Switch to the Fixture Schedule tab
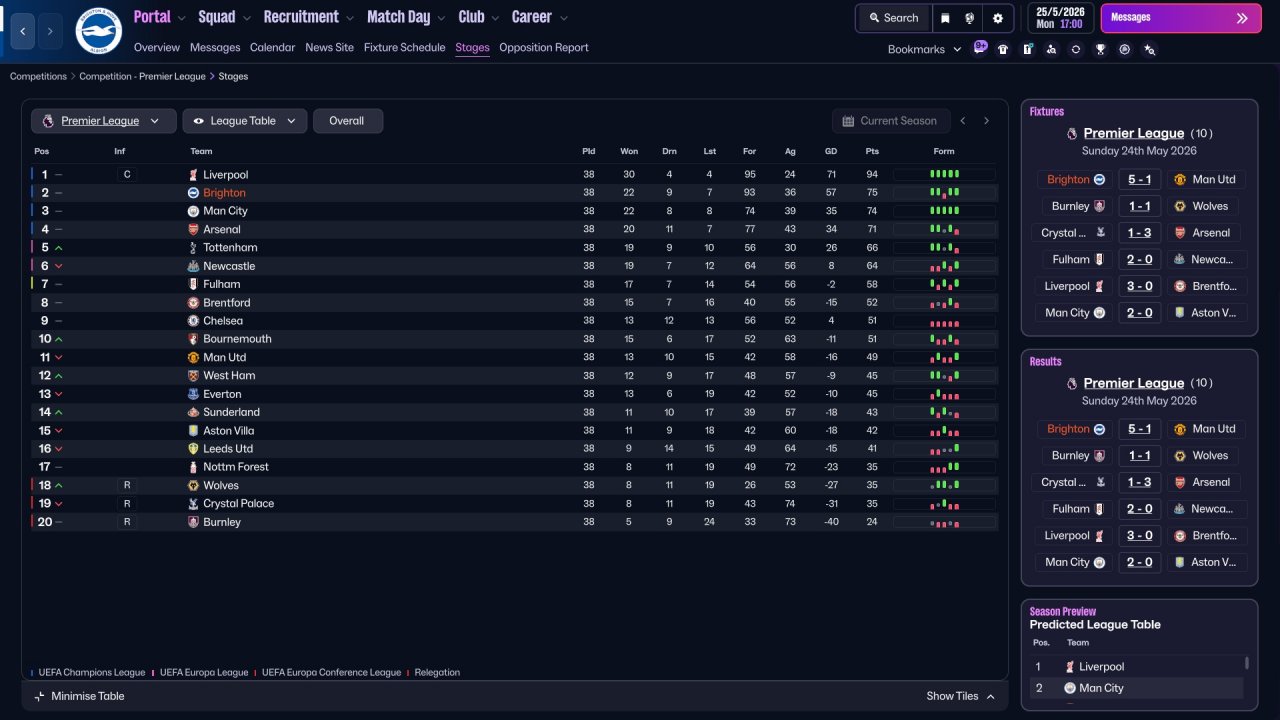The height and width of the screenshot is (720, 1280). click(405, 47)
